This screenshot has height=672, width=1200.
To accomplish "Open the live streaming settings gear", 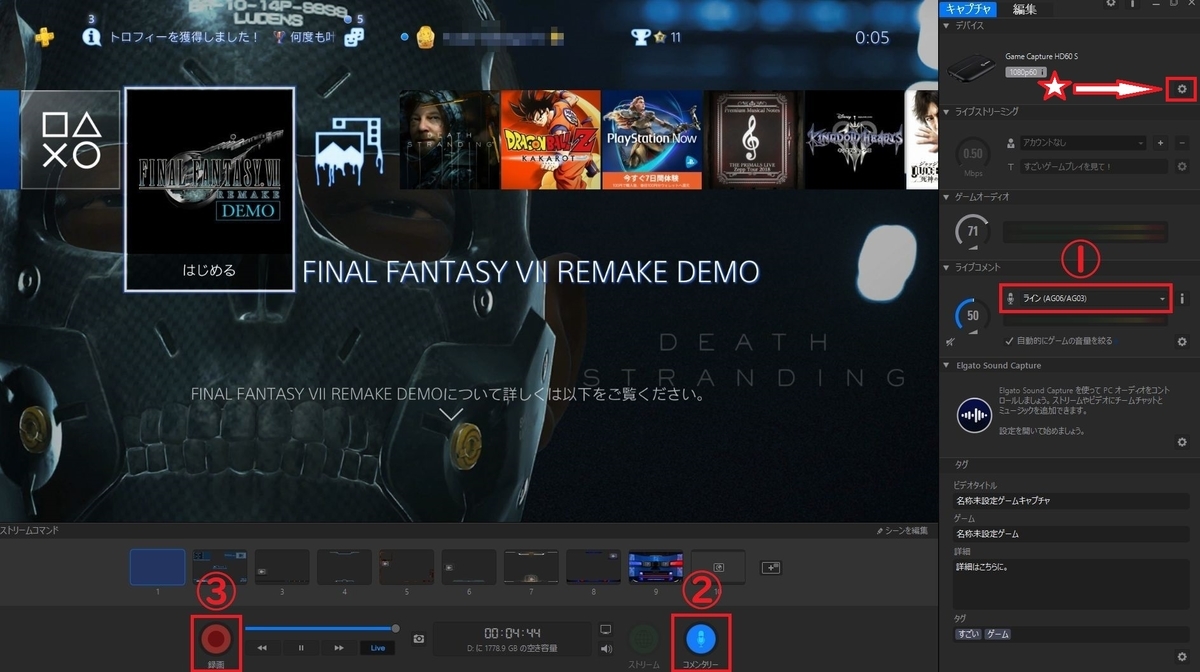I will click(x=1182, y=166).
